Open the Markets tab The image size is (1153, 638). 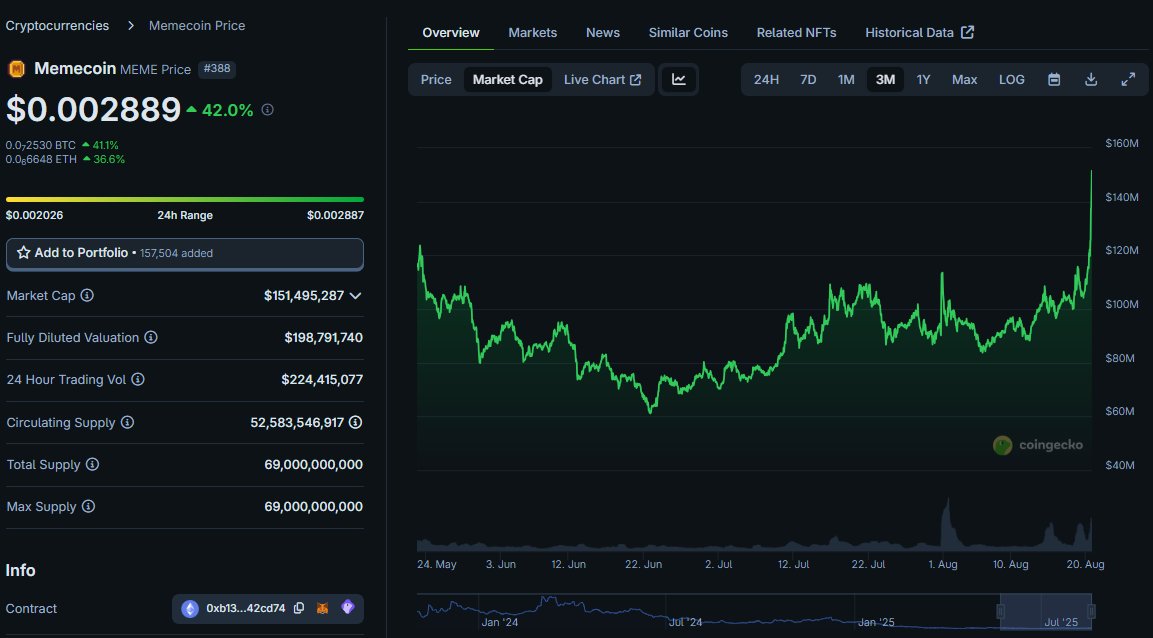(532, 32)
